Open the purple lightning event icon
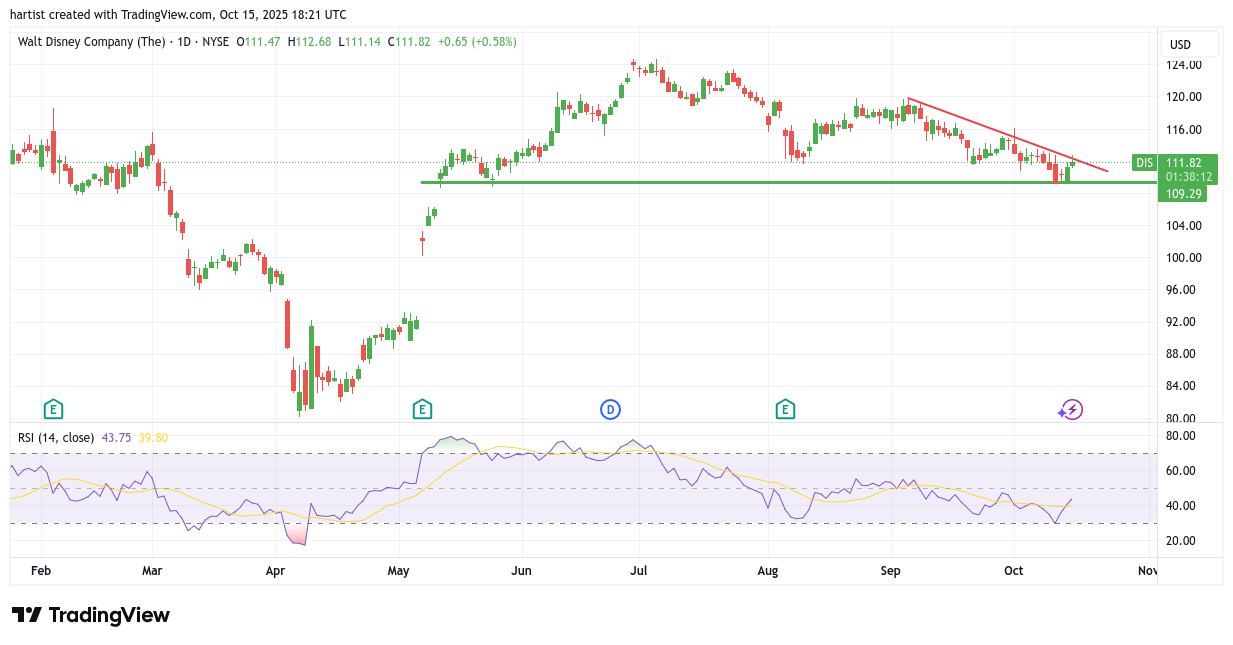The width and height of the screenshot is (1233, 645). click(x=1072, y=408)
